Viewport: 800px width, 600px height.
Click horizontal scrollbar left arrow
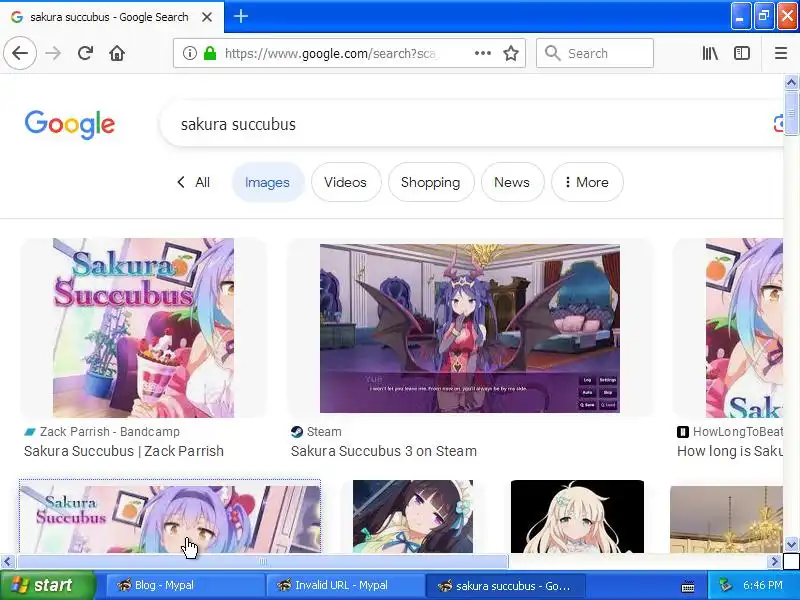pyautogui.click(x=7, y=562)
